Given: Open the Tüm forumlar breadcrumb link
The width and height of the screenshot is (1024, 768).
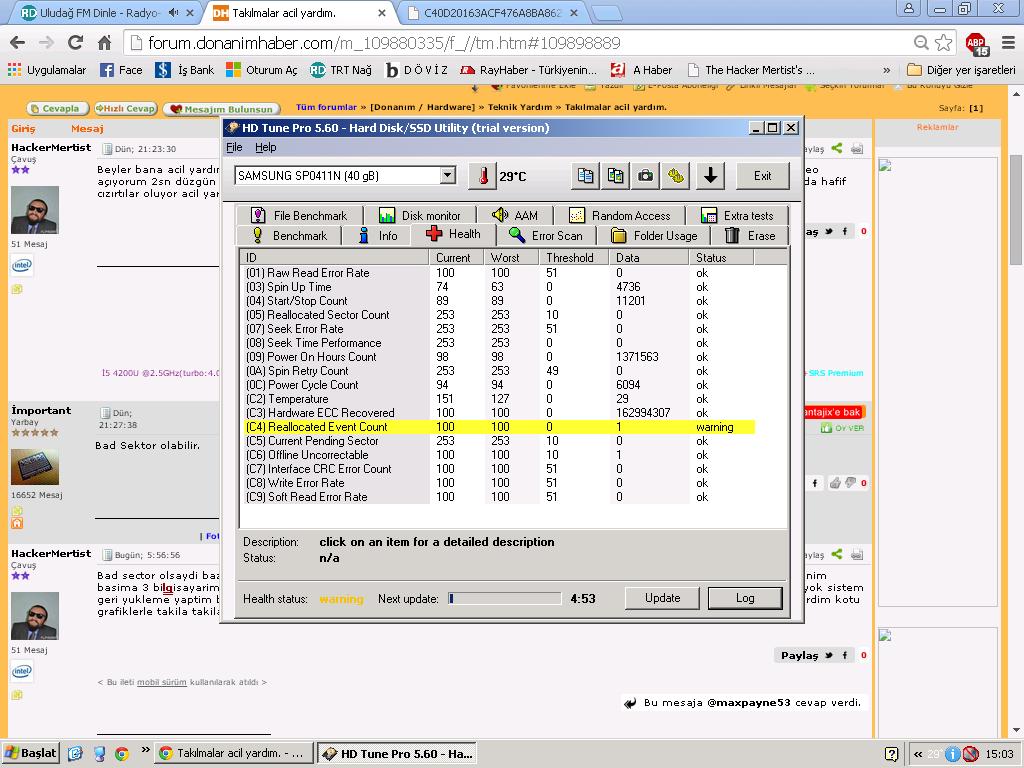Looking at the screenshot, I should [327, 107].
